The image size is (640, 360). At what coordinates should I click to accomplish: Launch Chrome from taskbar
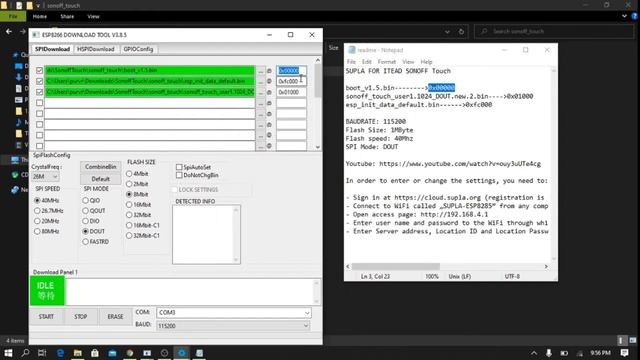click(x=130, y=353)
